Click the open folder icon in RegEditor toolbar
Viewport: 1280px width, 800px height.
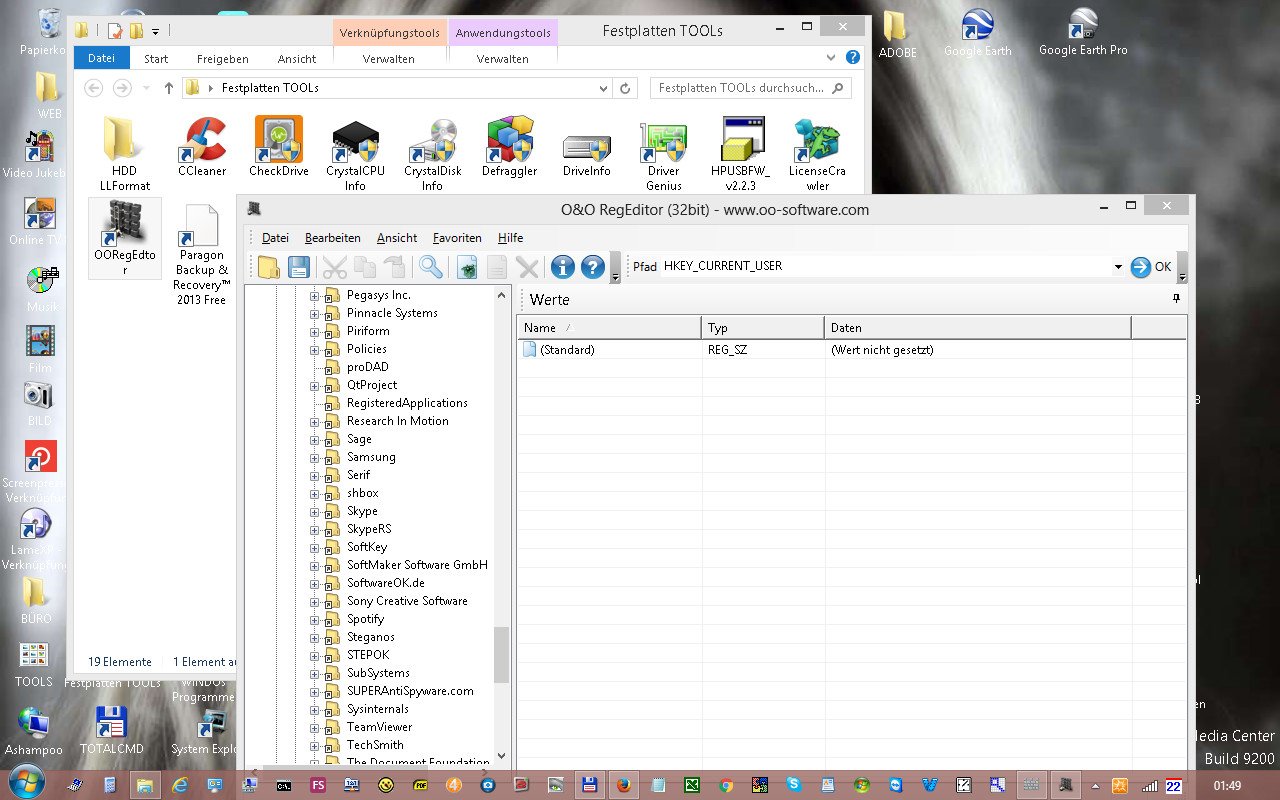click(x=269, y=267)
